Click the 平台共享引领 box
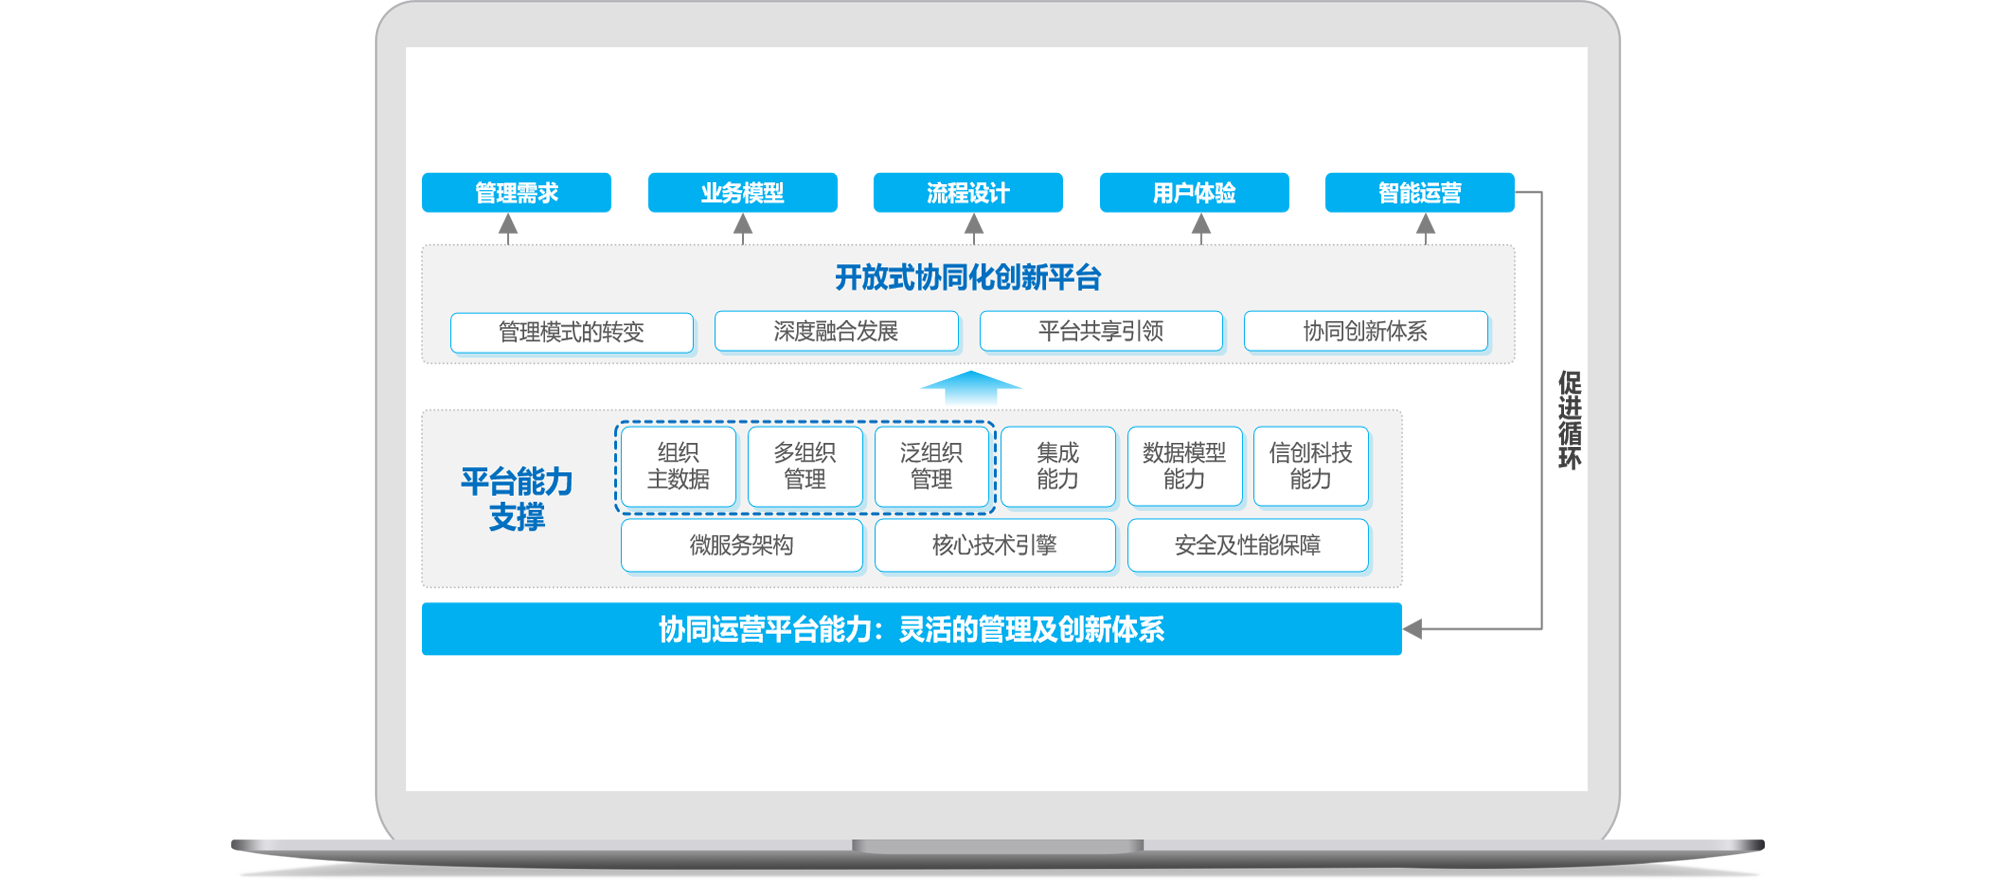Viewport: 2000px width, 881px height. (x=1101, y=331)
